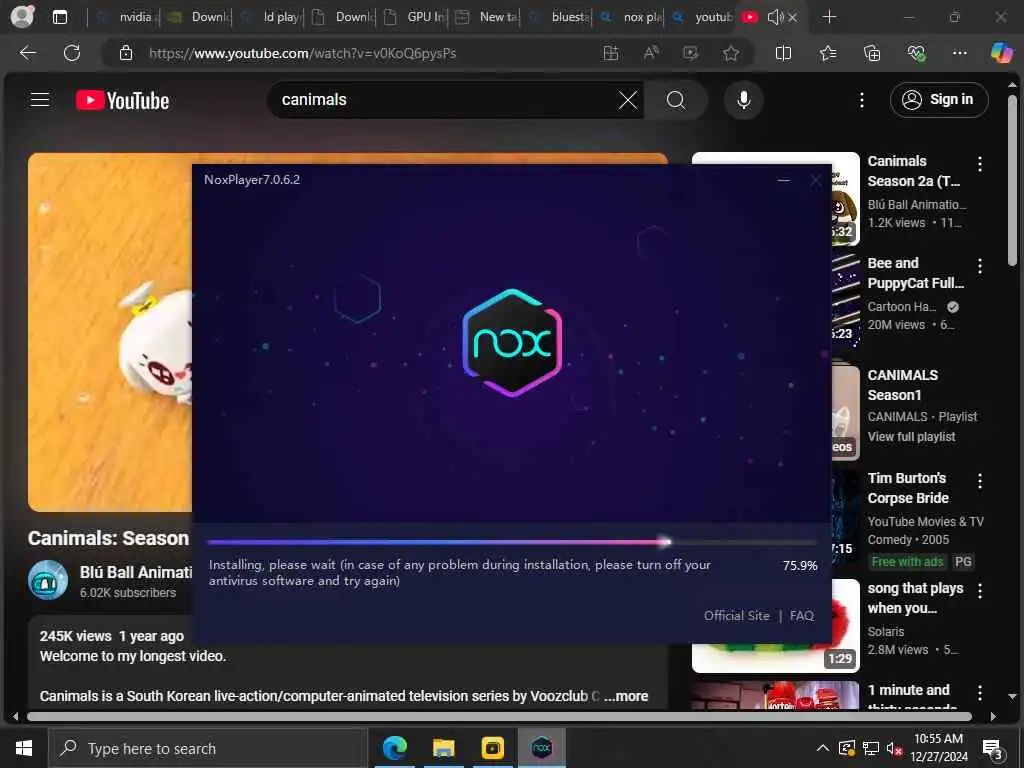This screenshot has width=1024, height=768.
Task: Show hidden system tray icons chevron
Action: (823, 748)
